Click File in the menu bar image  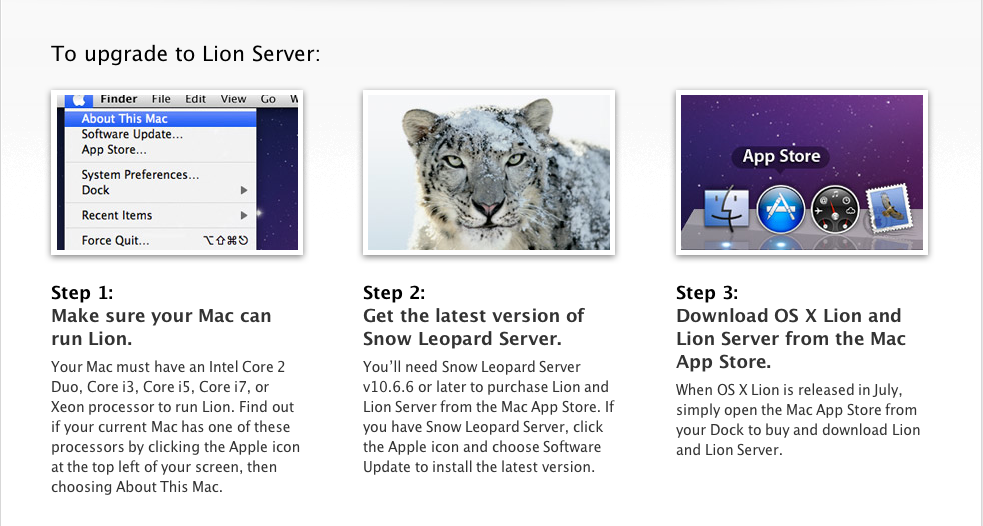pyautogui.click(x=161, y=99)
